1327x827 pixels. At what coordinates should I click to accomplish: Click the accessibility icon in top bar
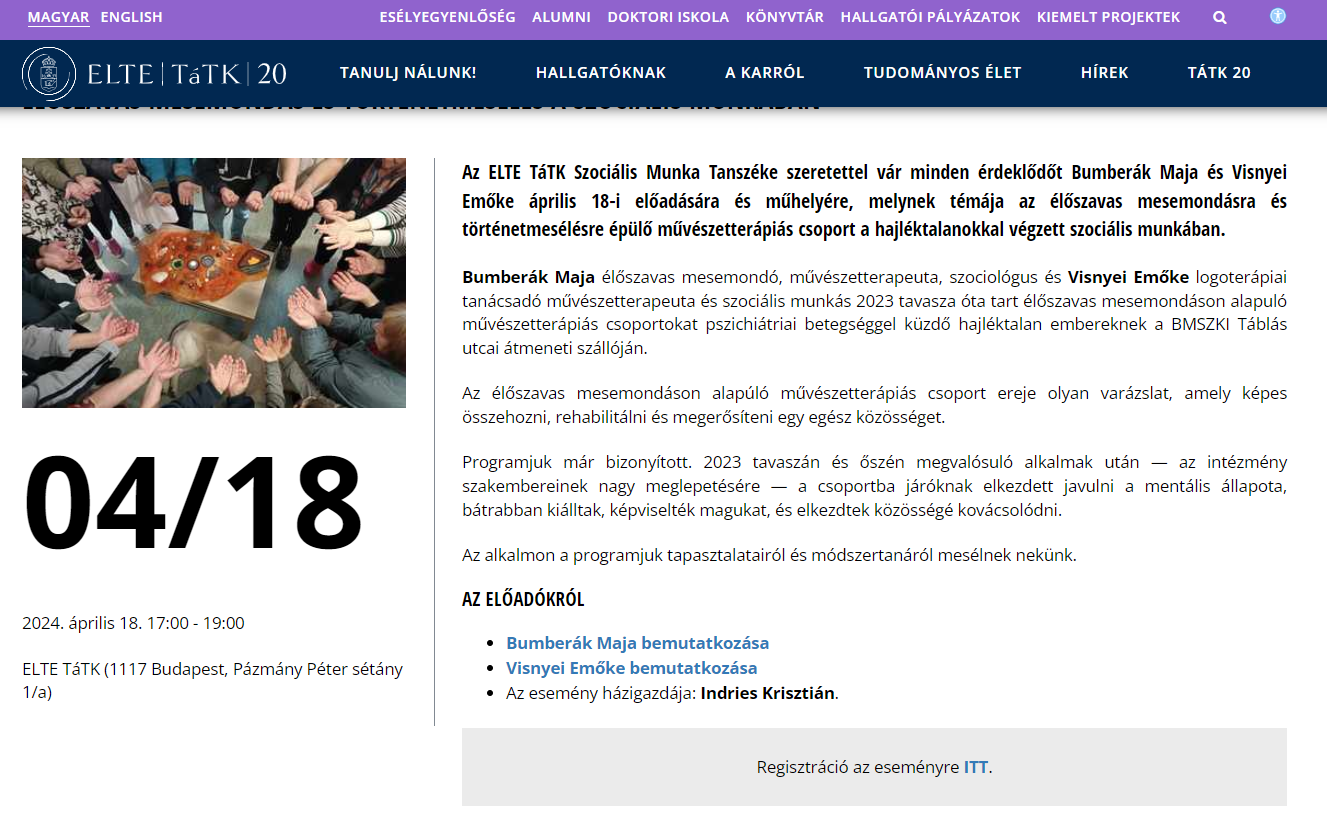click(x=1278, y=16)
